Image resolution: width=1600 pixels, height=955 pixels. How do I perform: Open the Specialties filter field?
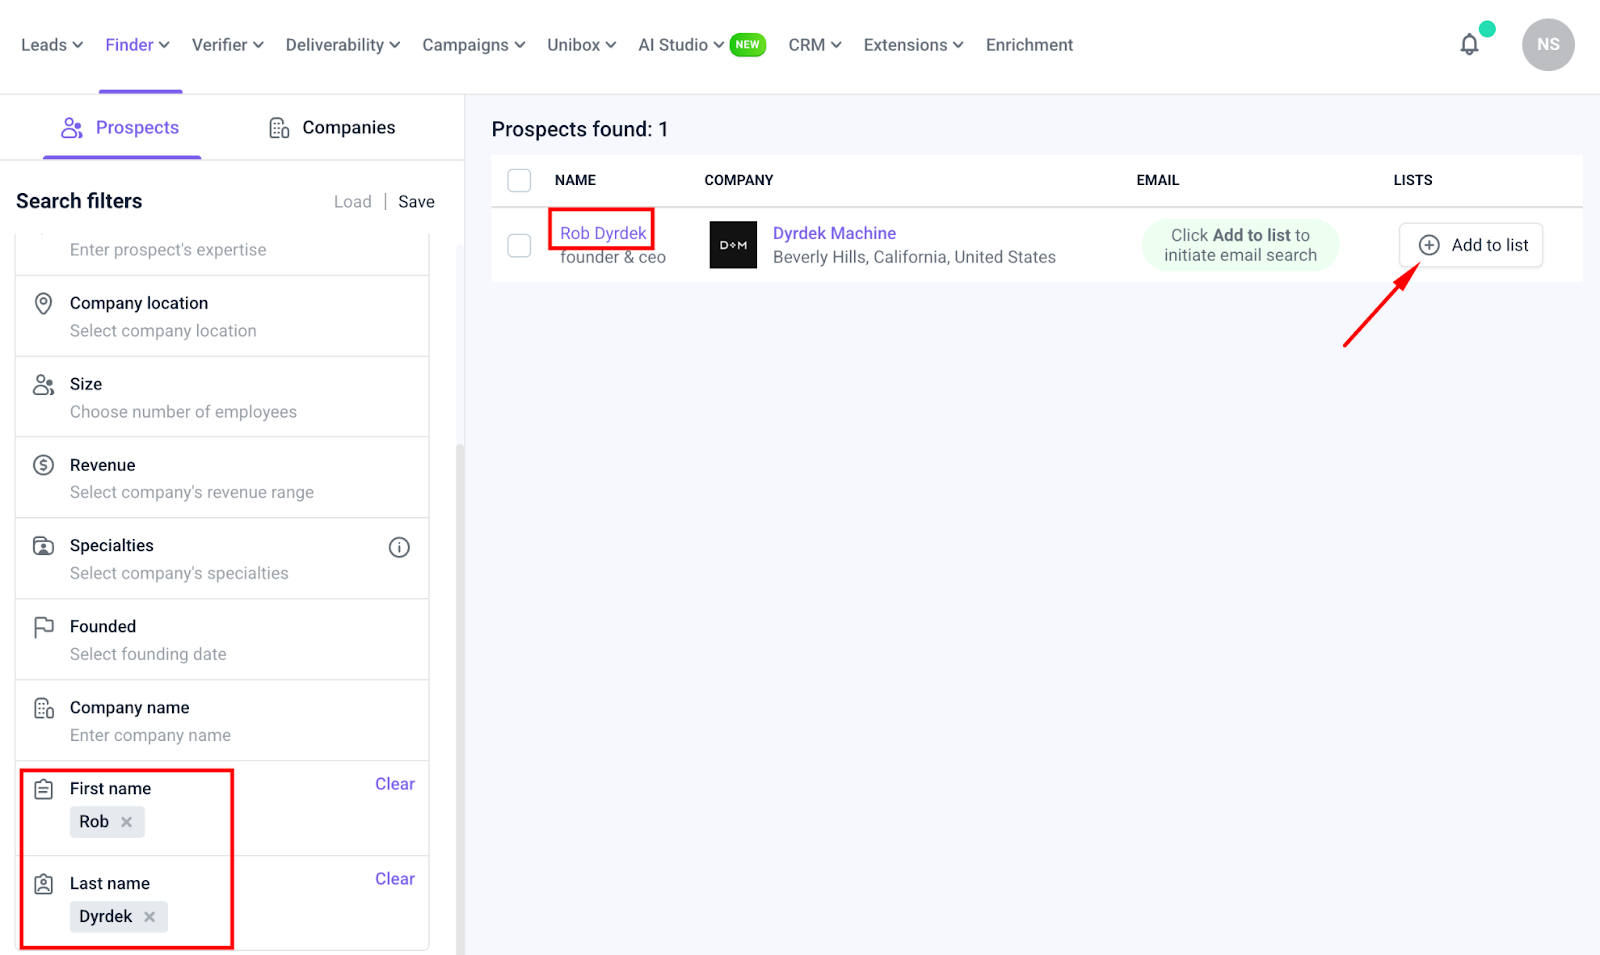point(222,559)
